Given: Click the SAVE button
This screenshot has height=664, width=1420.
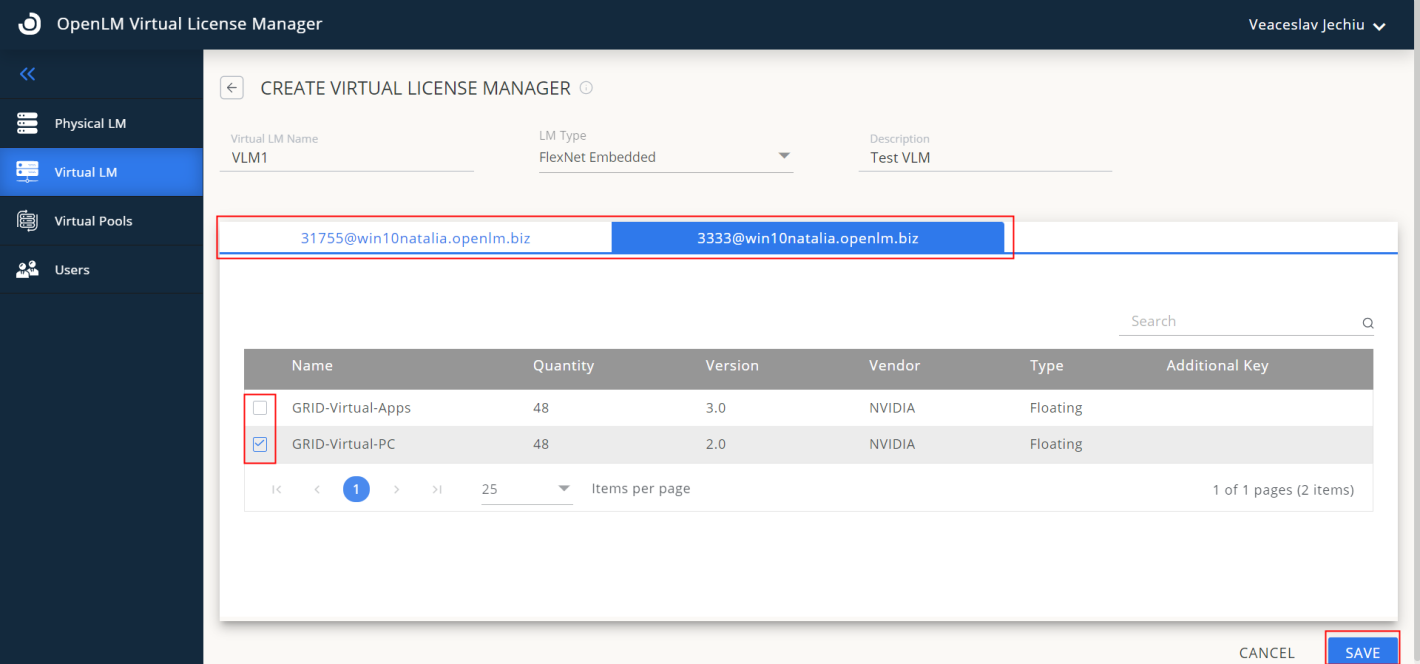Looking at the screenshot, I should pos(1362,652).
